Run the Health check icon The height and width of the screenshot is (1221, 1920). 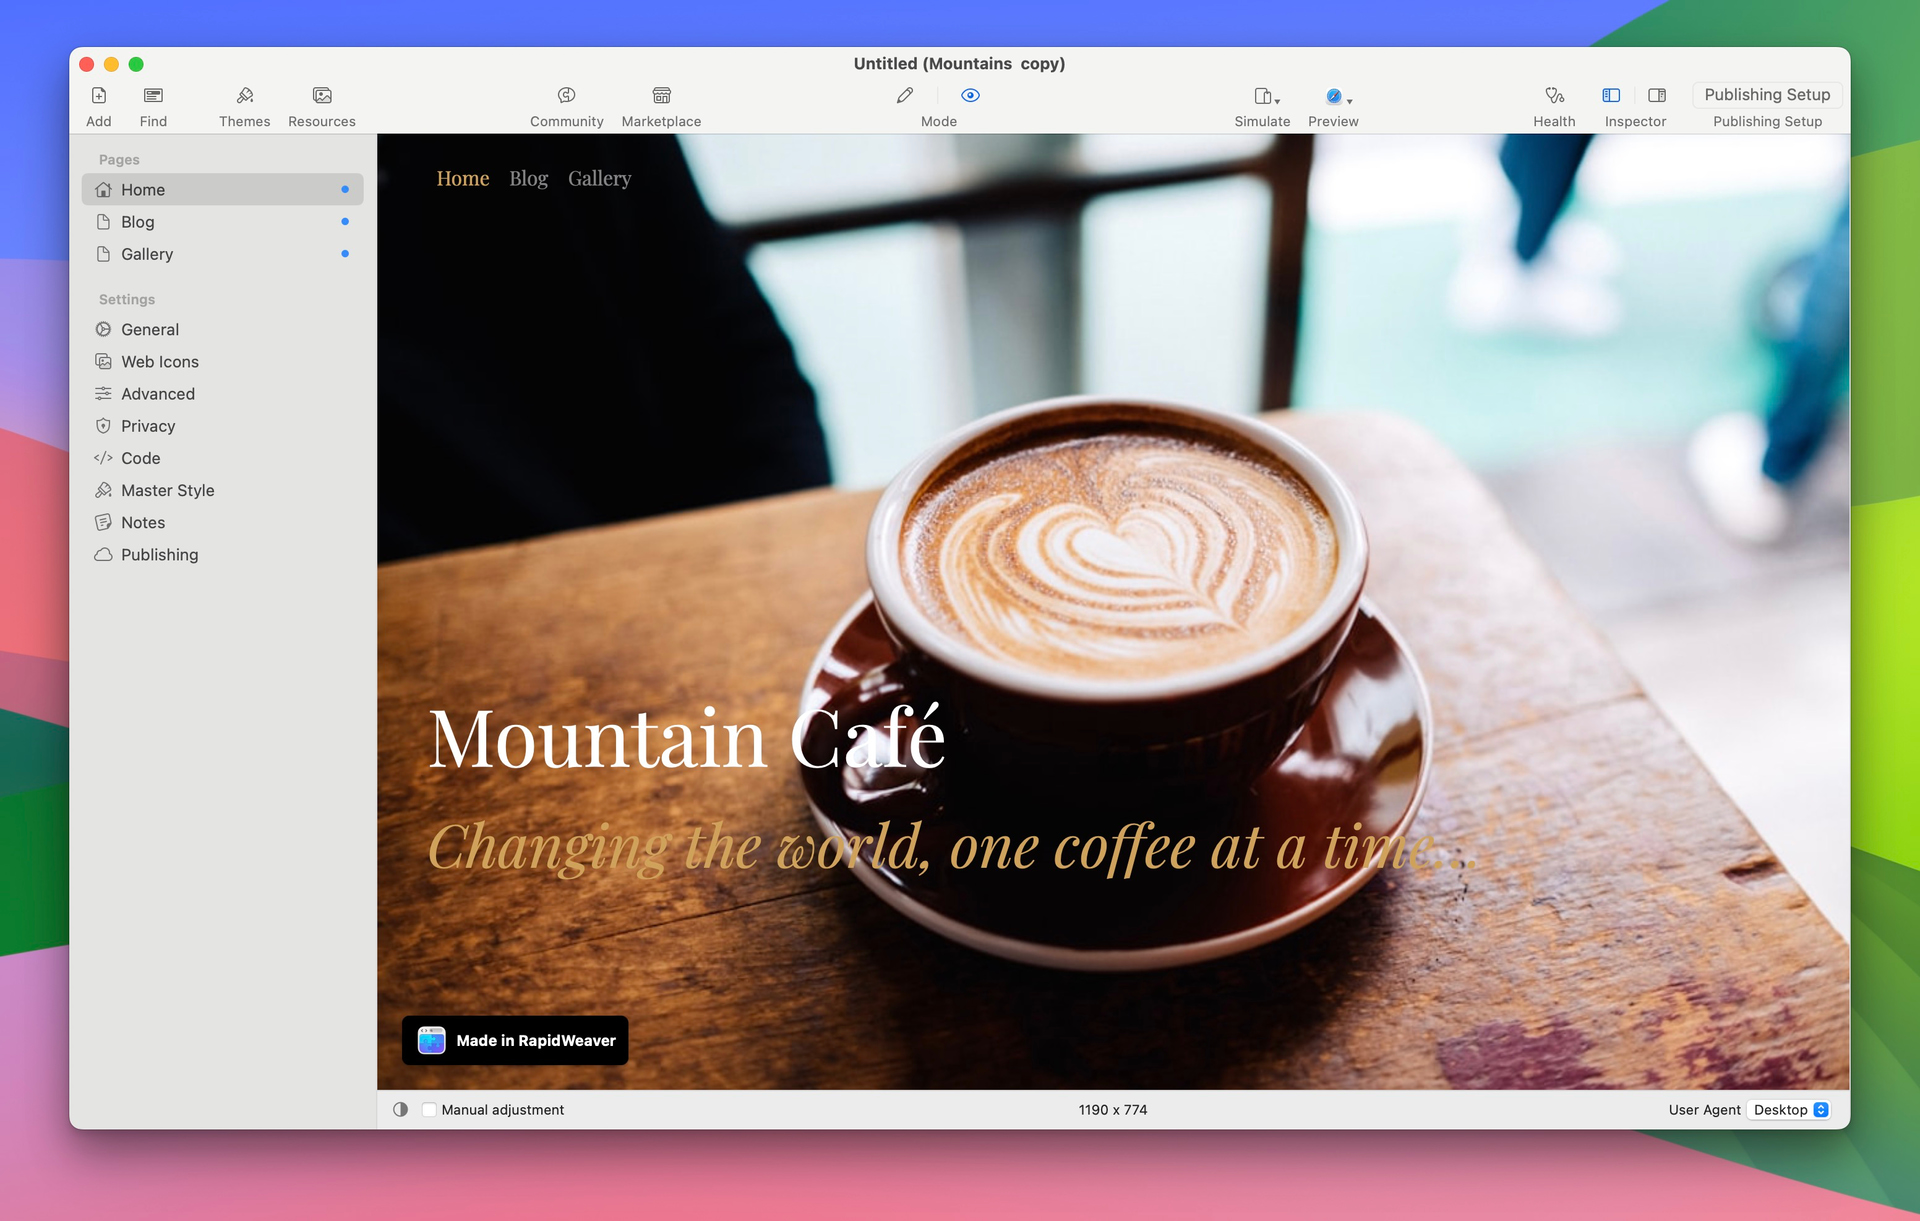pyautogui.click(x=1554, y=96)
